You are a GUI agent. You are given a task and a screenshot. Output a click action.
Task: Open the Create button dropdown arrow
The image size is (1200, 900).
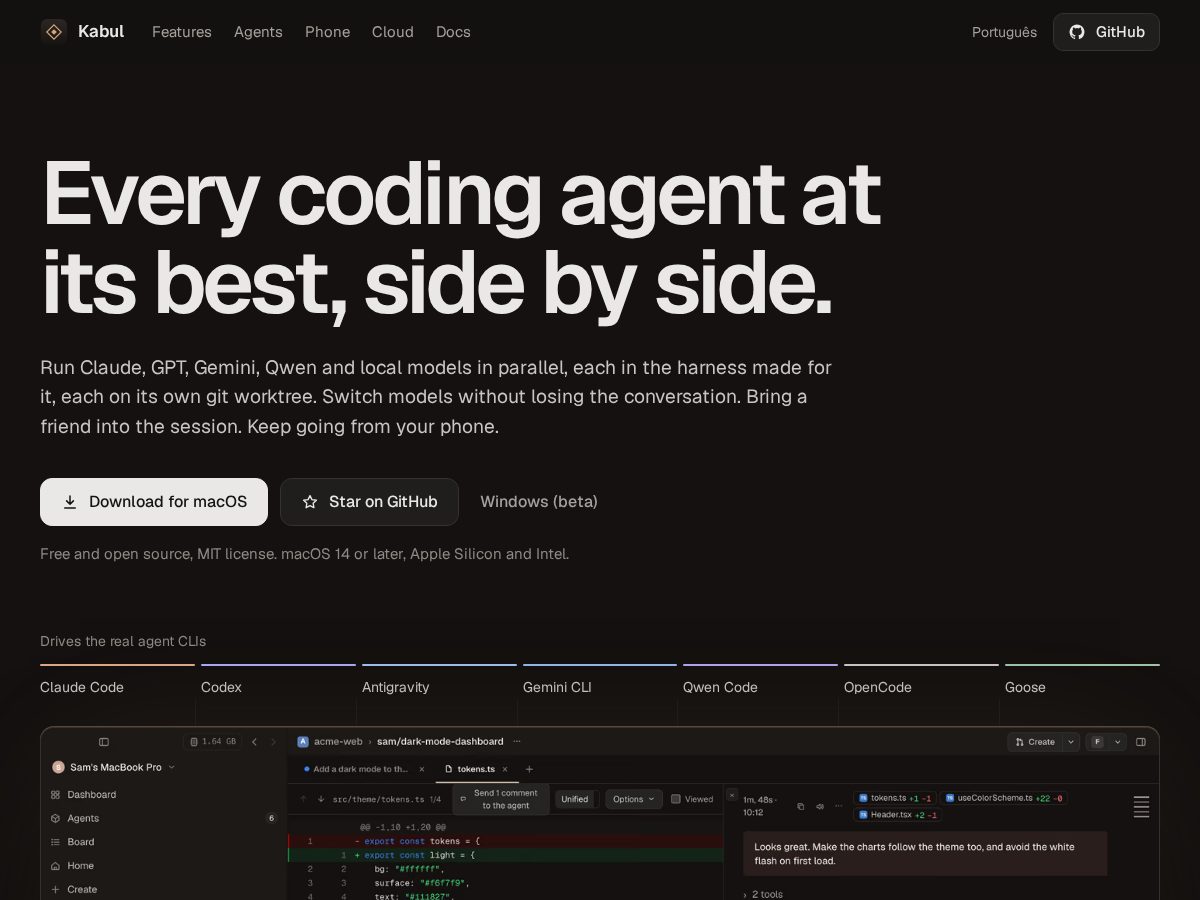click(x=1071, y=742)
